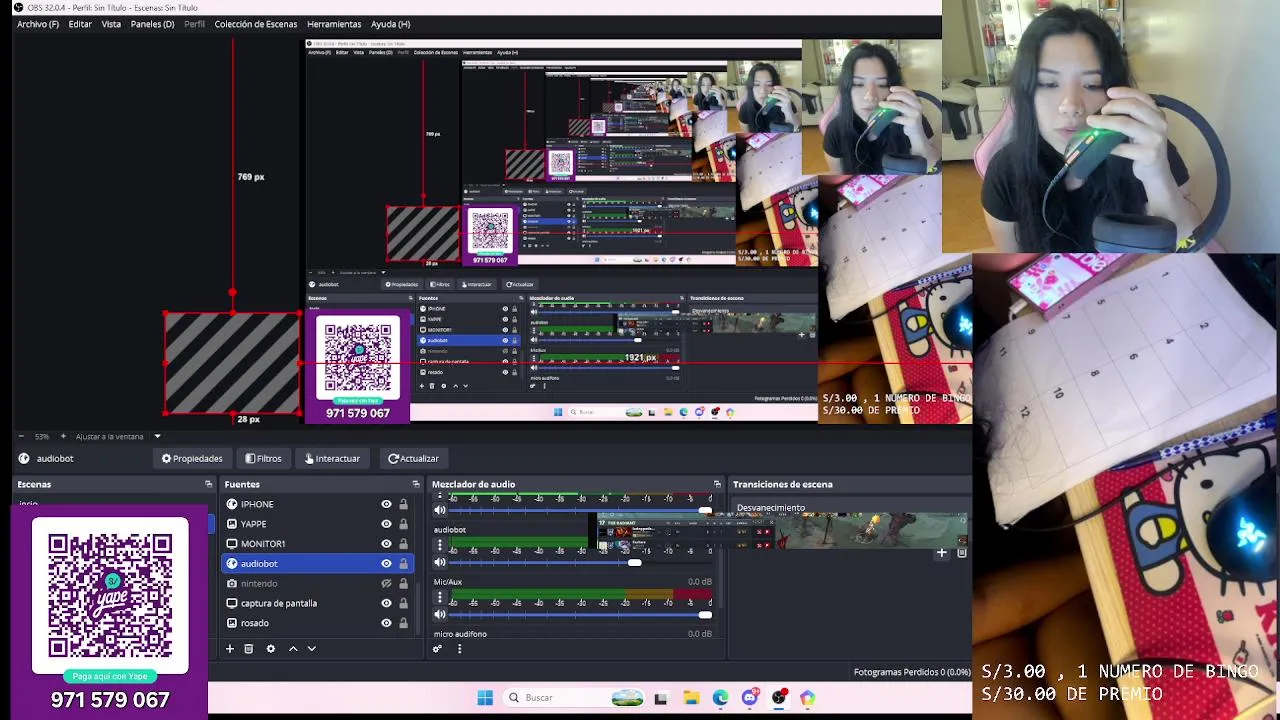Toggle lock on YAPPE source
Viewport: 1280px width, 720px height.
403,524
